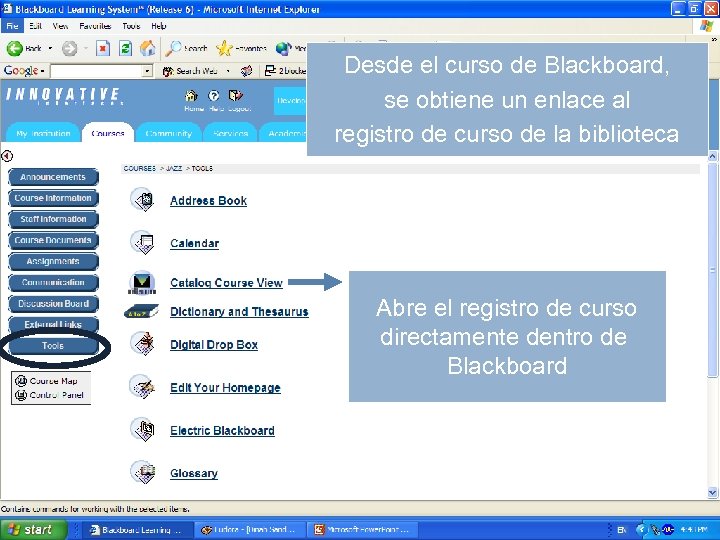Viewport: 720px width, 540px height.
Task: Click the Blackboard Home house icon
Action: 191,96
